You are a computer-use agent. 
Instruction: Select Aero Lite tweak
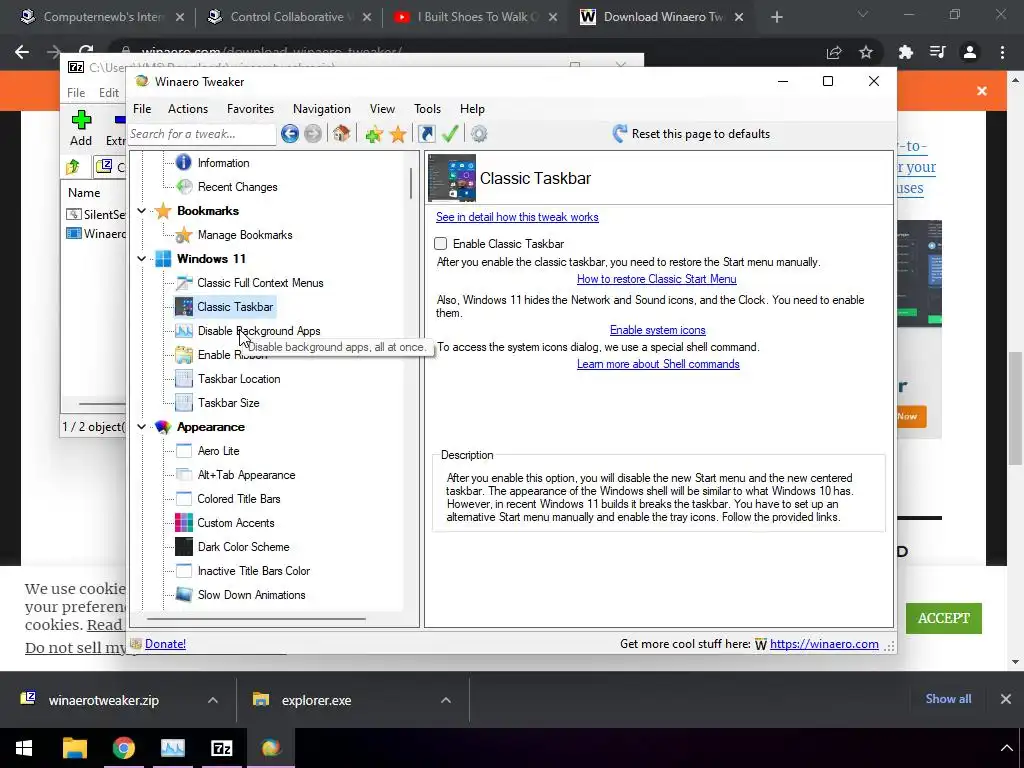[x=218, y=451]
